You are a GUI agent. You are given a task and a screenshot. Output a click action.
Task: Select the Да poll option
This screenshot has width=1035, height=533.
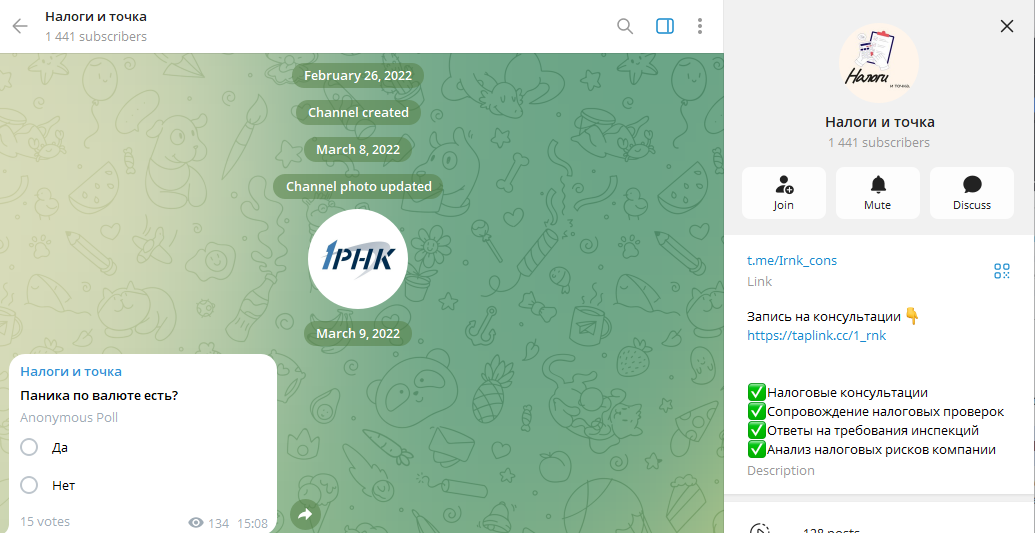point(30,447)
